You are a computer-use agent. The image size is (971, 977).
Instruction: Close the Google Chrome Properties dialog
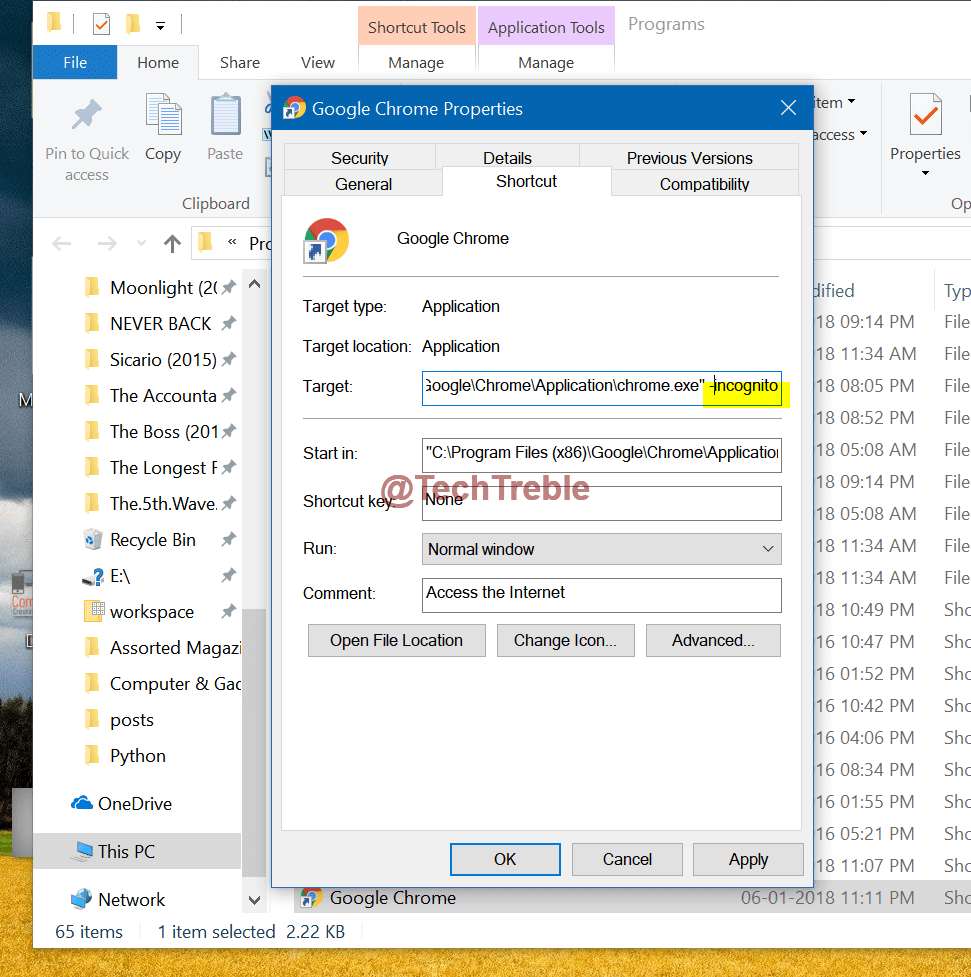click(788, 108)
